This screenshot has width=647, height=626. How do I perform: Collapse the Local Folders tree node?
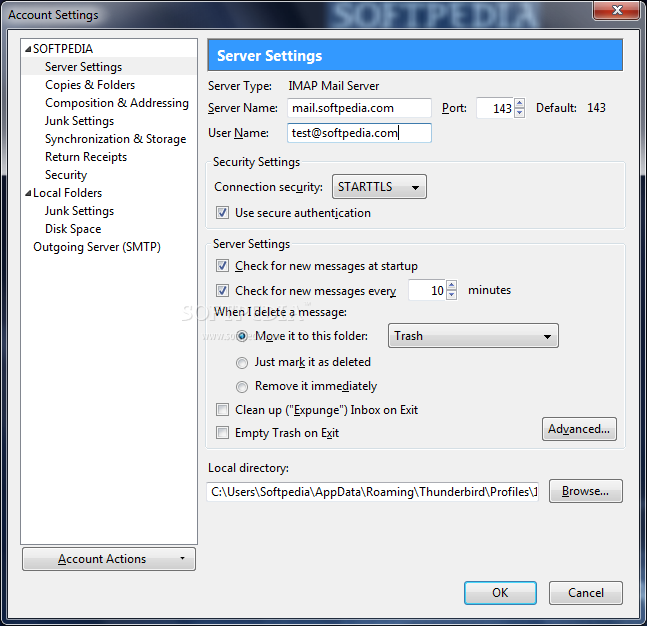tap(28, 193)
